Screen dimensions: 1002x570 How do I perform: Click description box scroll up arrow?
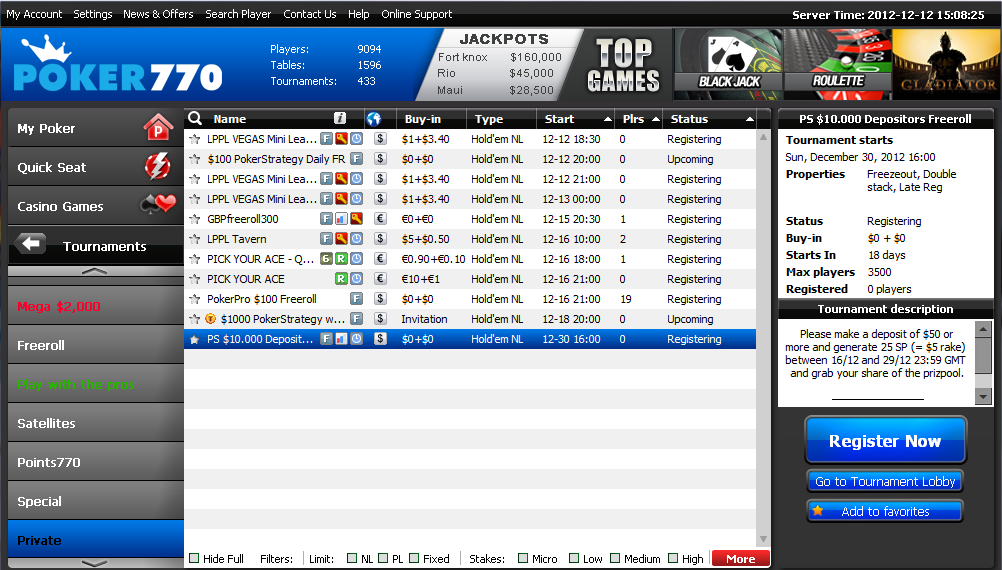coord(983,329)
